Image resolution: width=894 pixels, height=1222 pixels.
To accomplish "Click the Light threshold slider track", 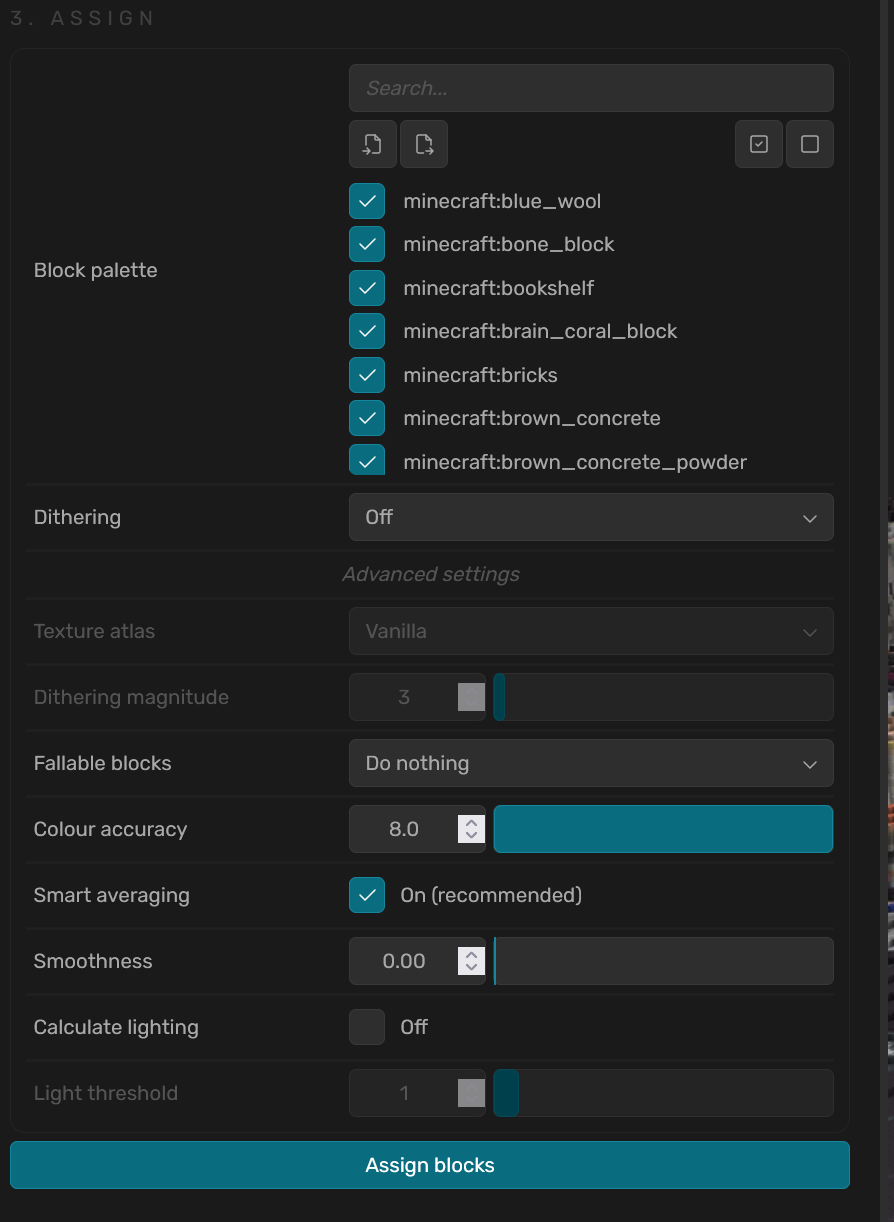I will click(x=664, y=1093).
